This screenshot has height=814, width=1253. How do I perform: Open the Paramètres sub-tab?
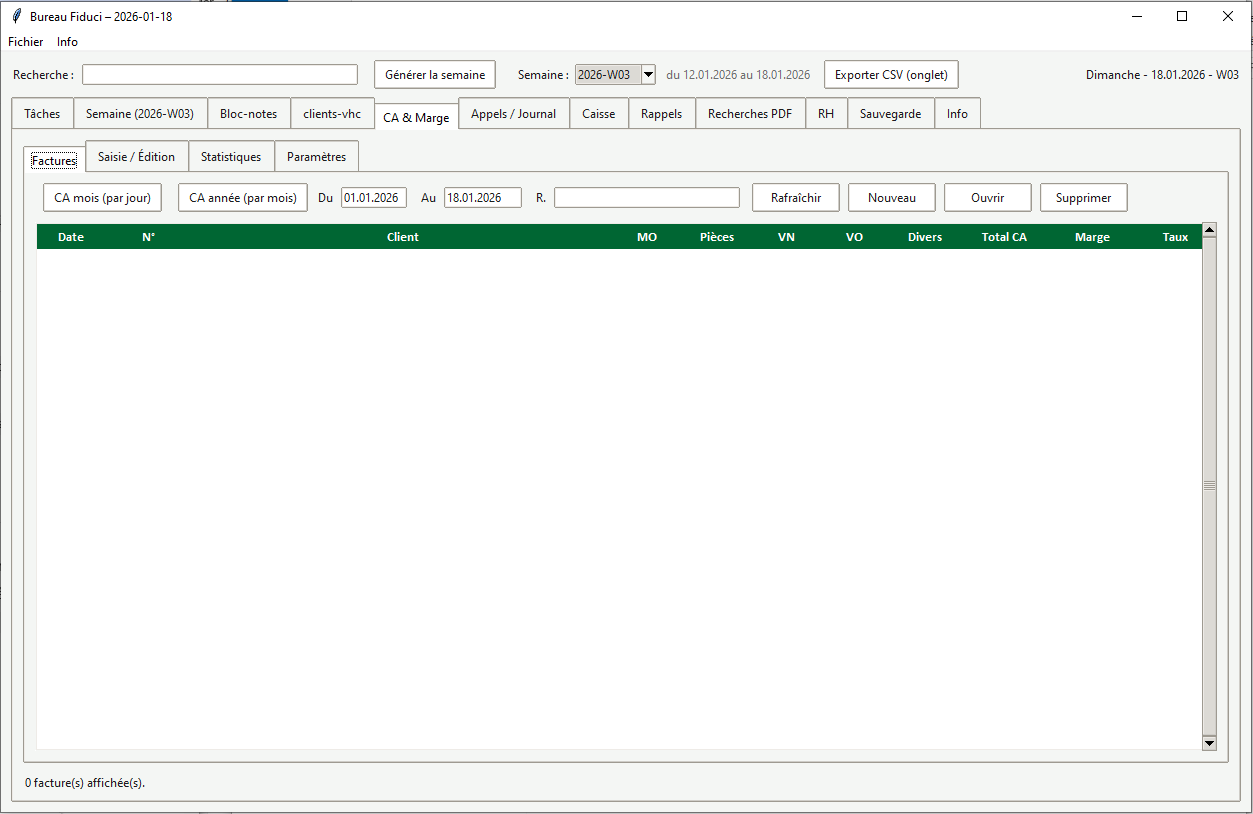[316, 156]
